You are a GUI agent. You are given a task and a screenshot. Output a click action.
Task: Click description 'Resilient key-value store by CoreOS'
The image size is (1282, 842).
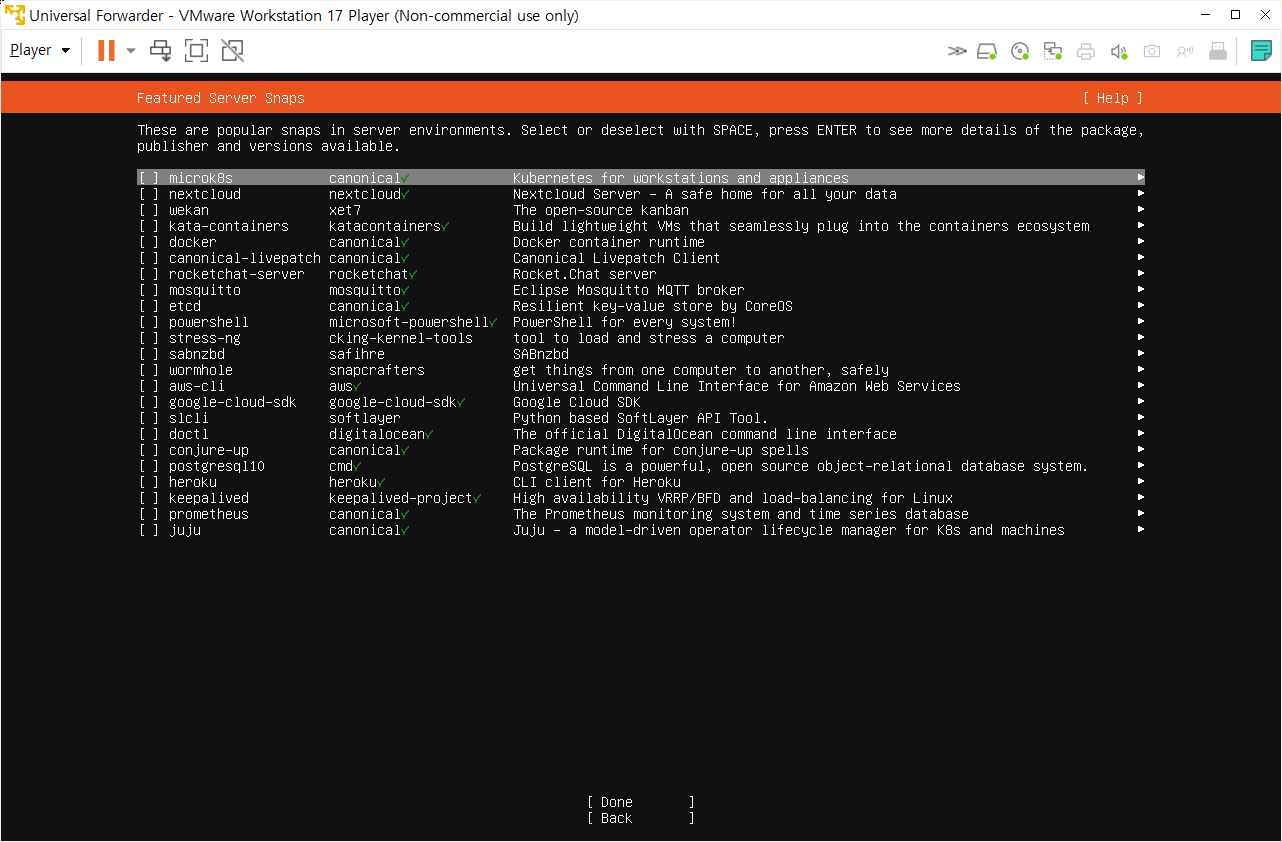(x=653, y=306)
